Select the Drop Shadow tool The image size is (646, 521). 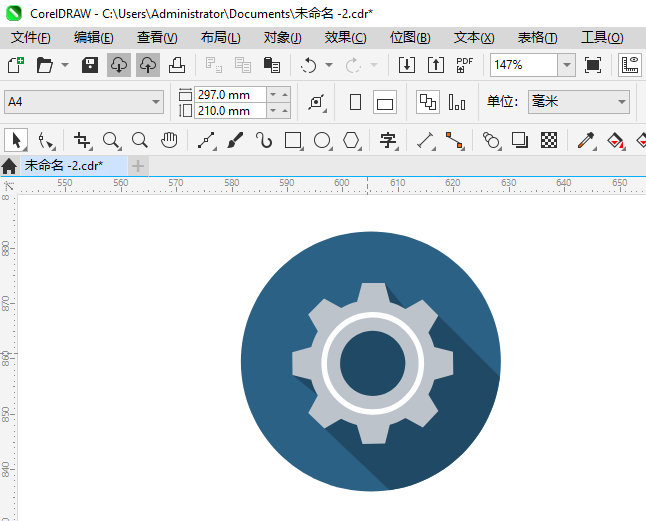tap(520, 140)
